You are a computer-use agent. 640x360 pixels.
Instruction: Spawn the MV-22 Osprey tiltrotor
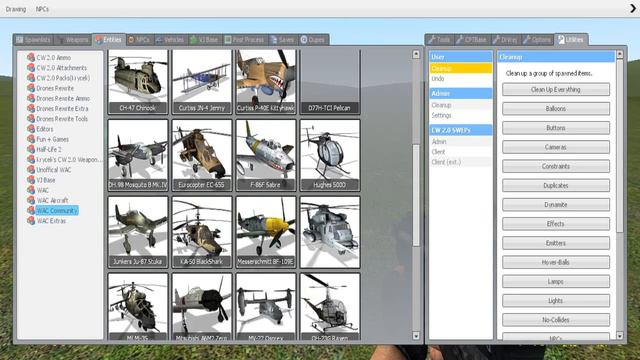pos(266,307)
